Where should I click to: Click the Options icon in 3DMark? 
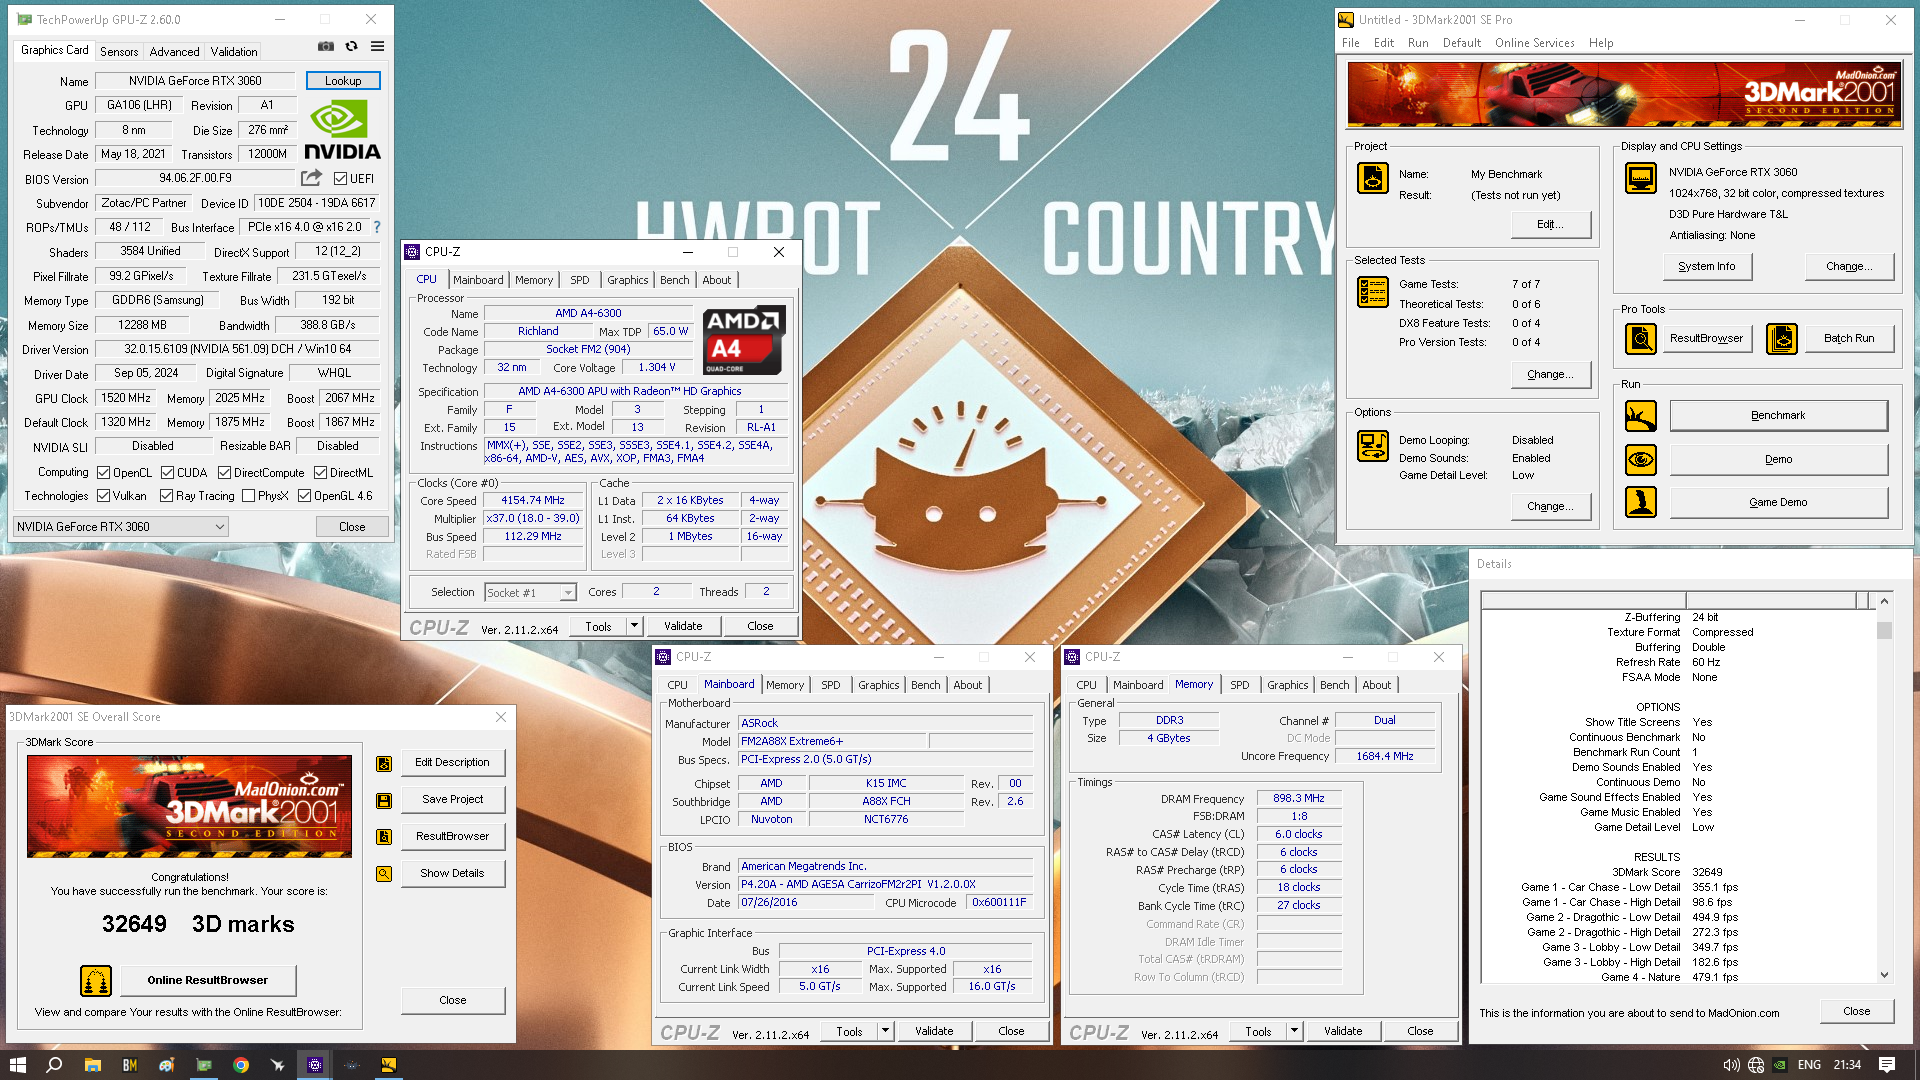[x=1373, y=446]
